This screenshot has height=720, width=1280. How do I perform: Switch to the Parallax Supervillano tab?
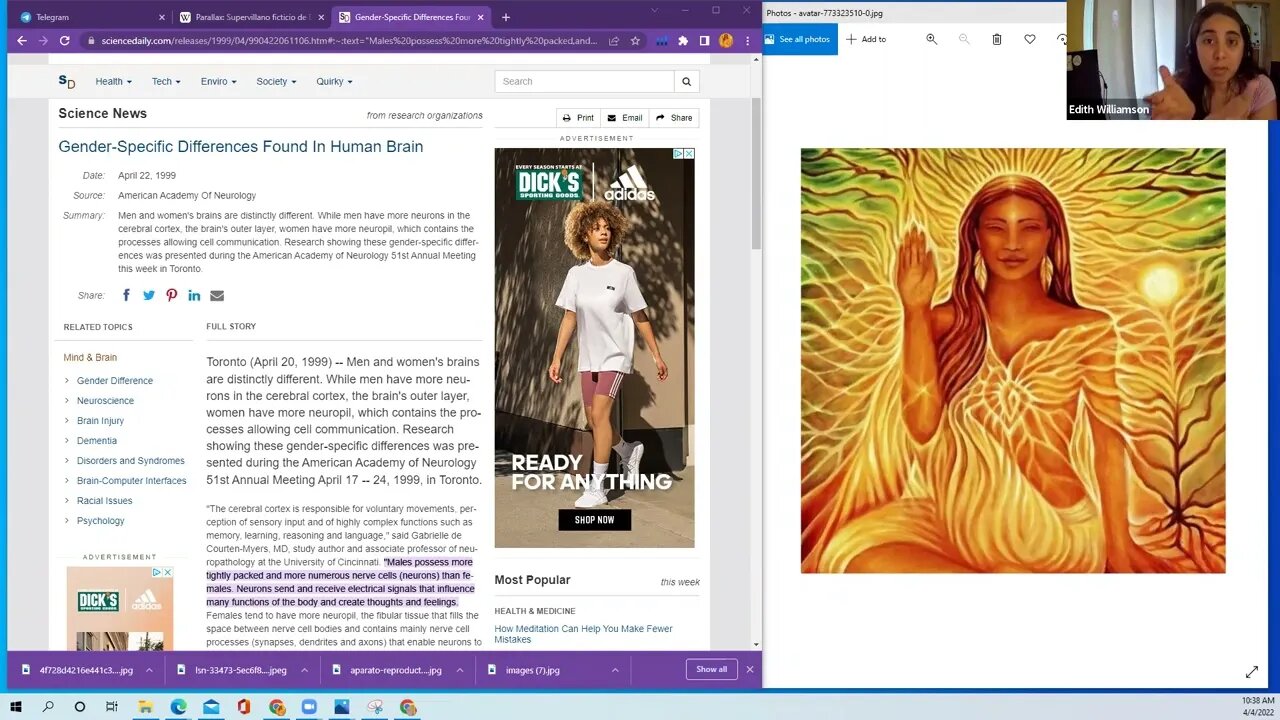tap(250, 17)
